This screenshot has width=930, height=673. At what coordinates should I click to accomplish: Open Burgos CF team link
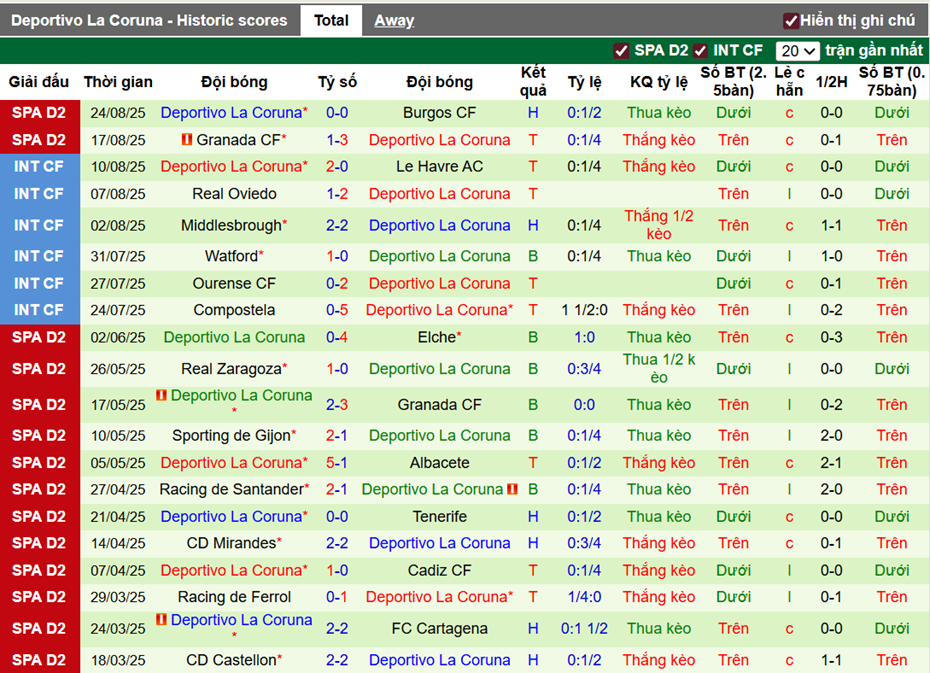pos(439,113)
